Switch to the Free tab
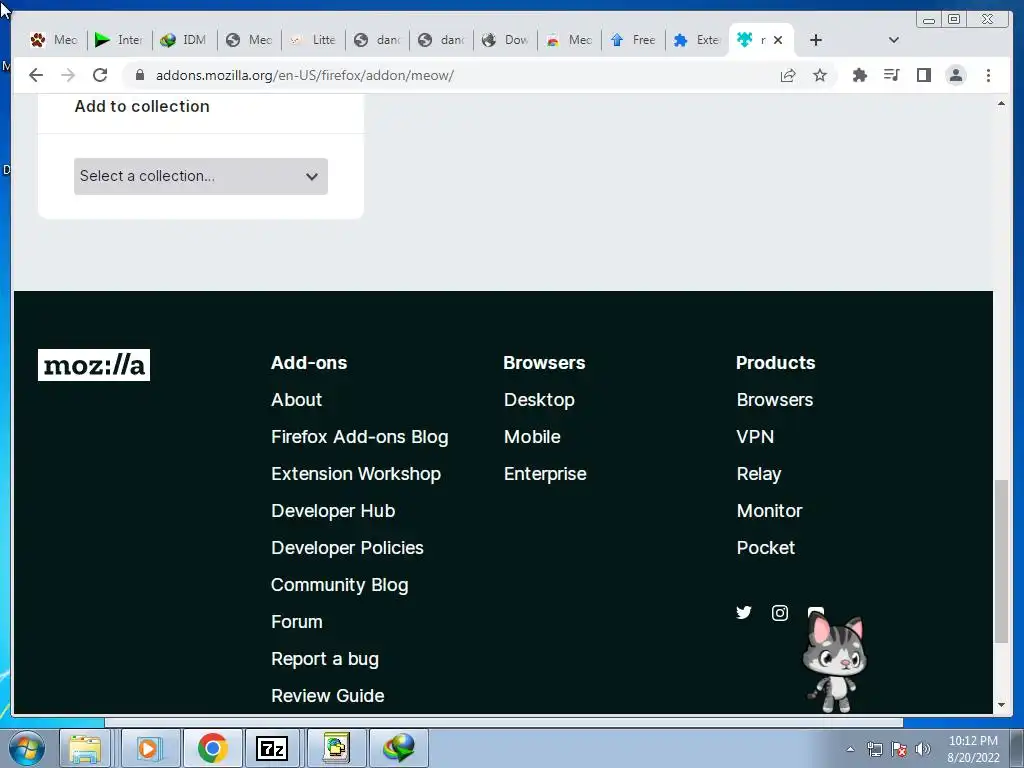Screen dimensions: 1024x768 click(633, 40)
